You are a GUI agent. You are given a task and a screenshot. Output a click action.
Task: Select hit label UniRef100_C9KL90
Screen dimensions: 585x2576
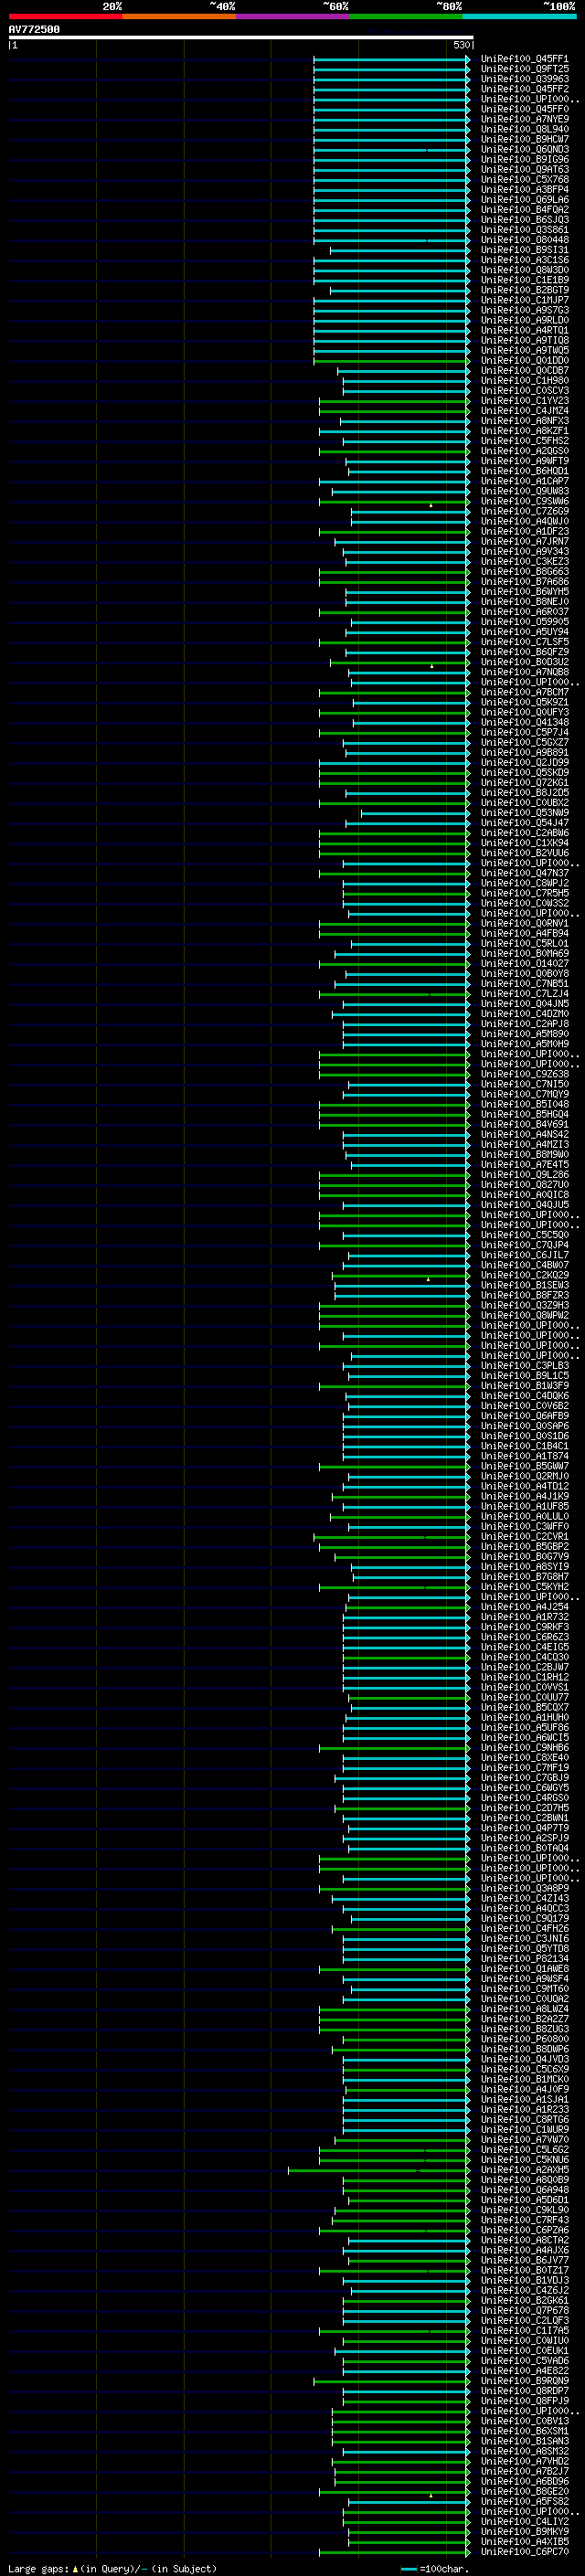(525, 2210)
